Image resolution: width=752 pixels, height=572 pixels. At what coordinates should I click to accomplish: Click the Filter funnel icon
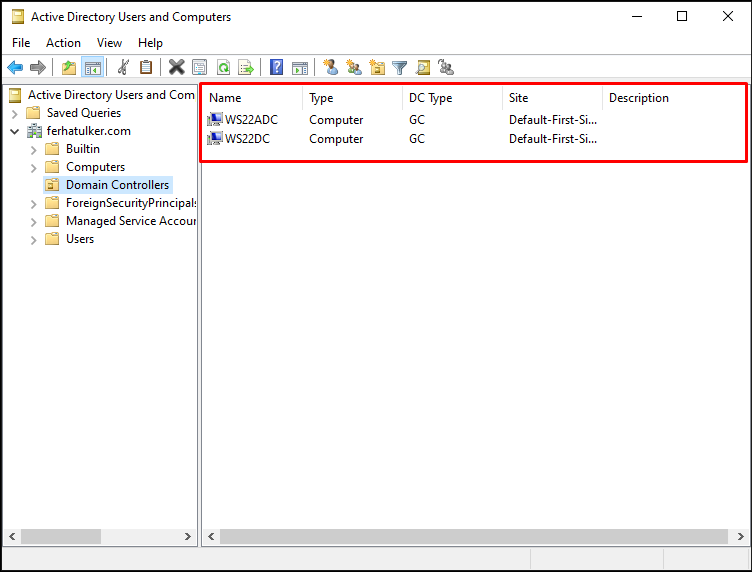pyautogui.click(x=400, y=68)
